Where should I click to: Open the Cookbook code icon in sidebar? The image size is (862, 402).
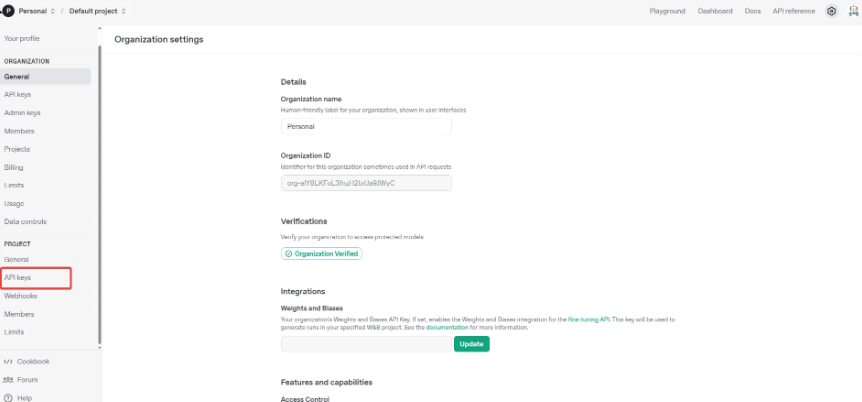8,362
